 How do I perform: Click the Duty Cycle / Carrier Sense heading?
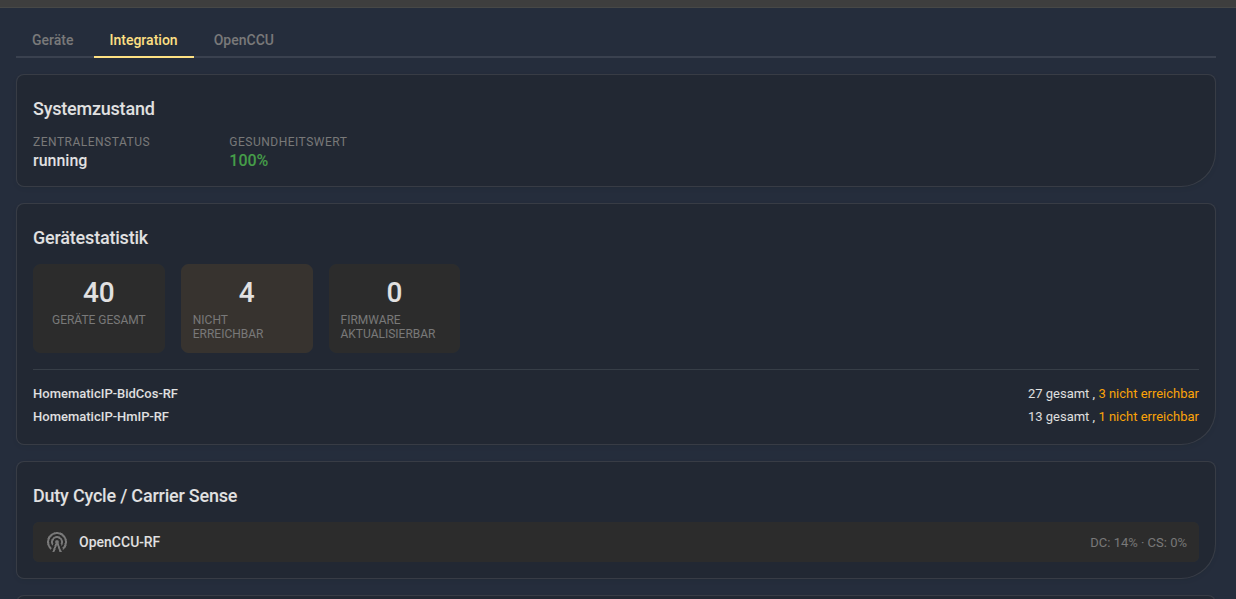coord(135,496)
